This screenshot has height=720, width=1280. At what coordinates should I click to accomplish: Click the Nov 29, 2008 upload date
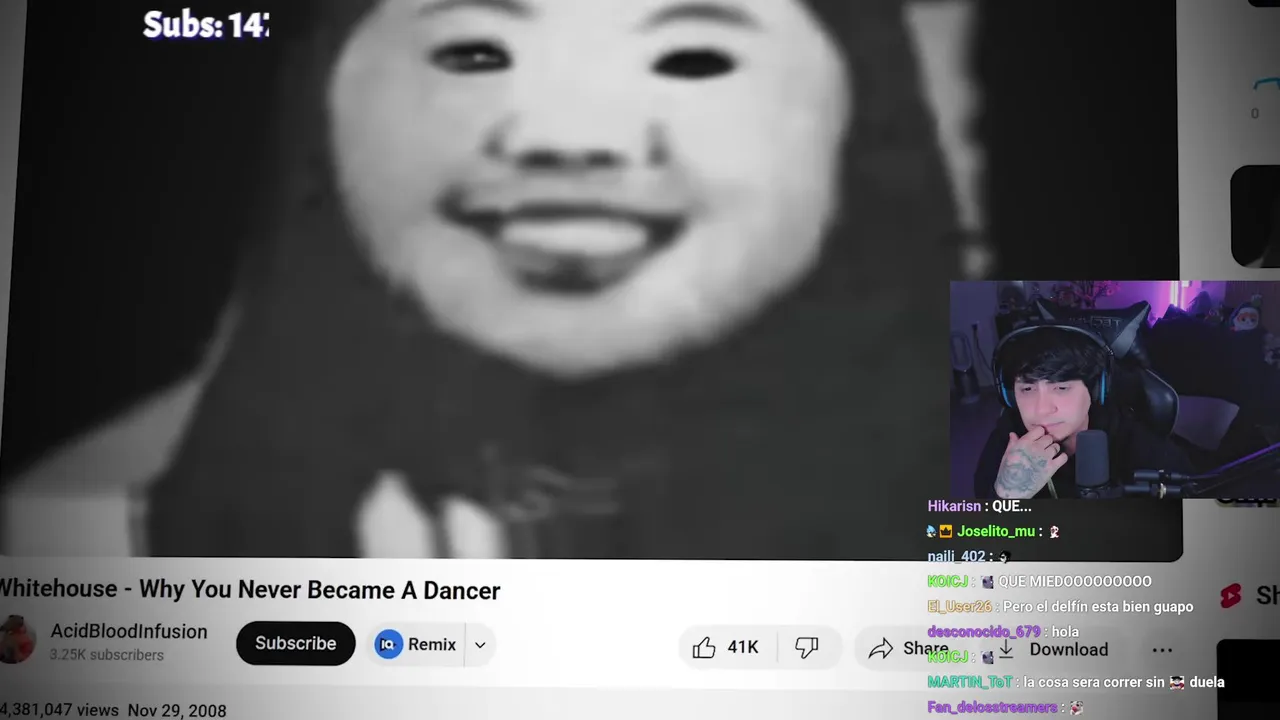click(x=177, y=710)
